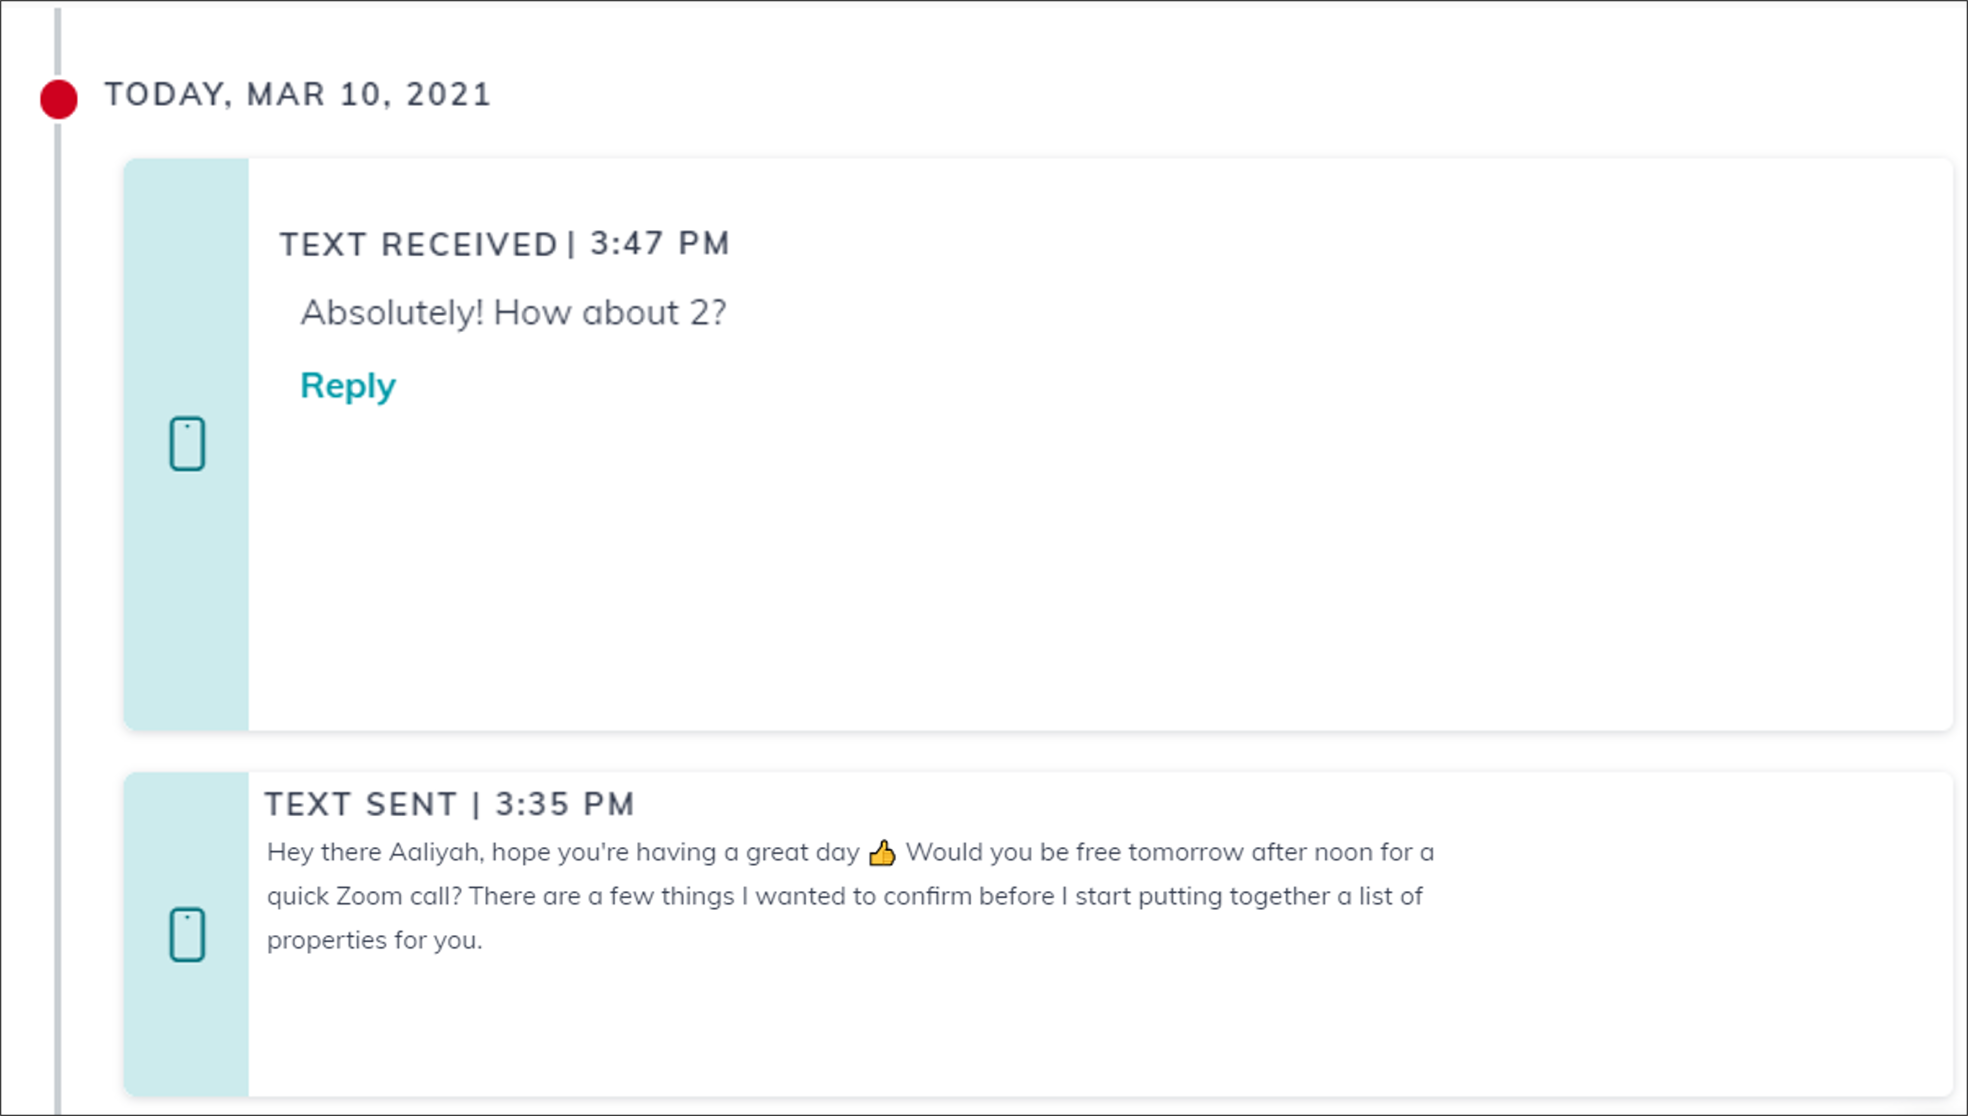Click the thumbs-up emoji in the sent message
The height and width of the screenshot is (1116, 1968).
[882, 851]
